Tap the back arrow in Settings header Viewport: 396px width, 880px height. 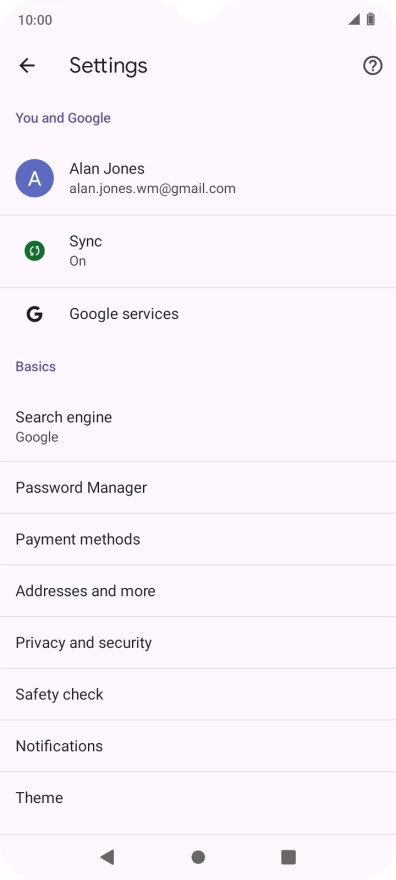[27, 66]
